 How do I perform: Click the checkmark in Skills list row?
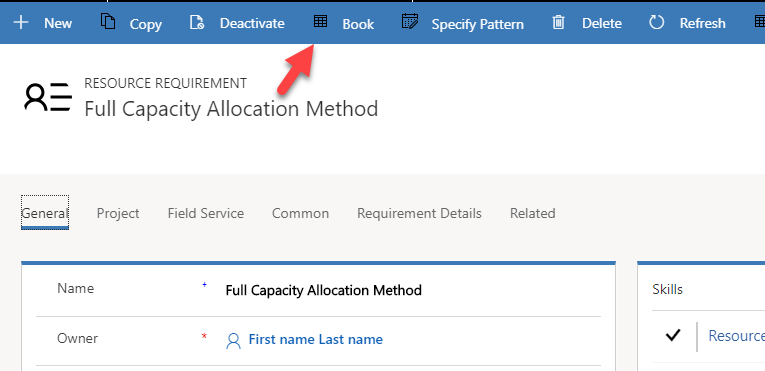point(673,335)
